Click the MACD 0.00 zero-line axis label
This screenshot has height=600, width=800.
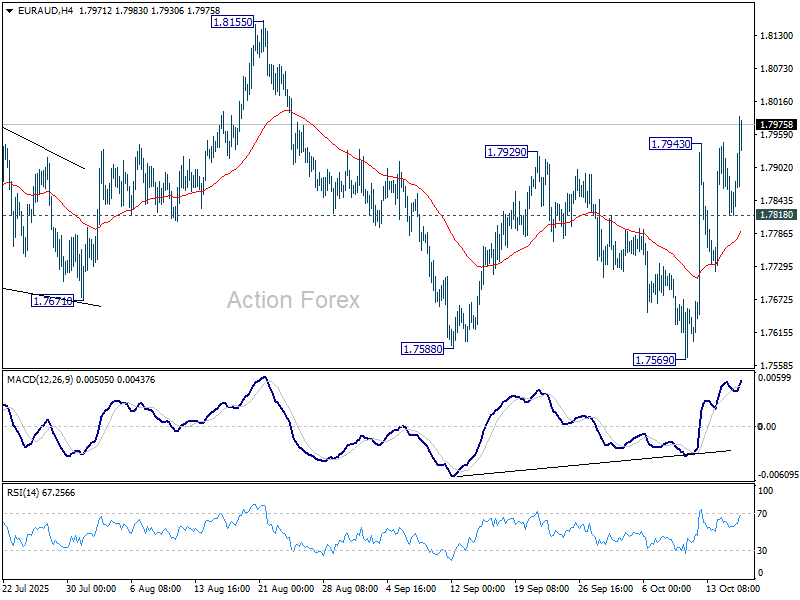click(768, 427)
